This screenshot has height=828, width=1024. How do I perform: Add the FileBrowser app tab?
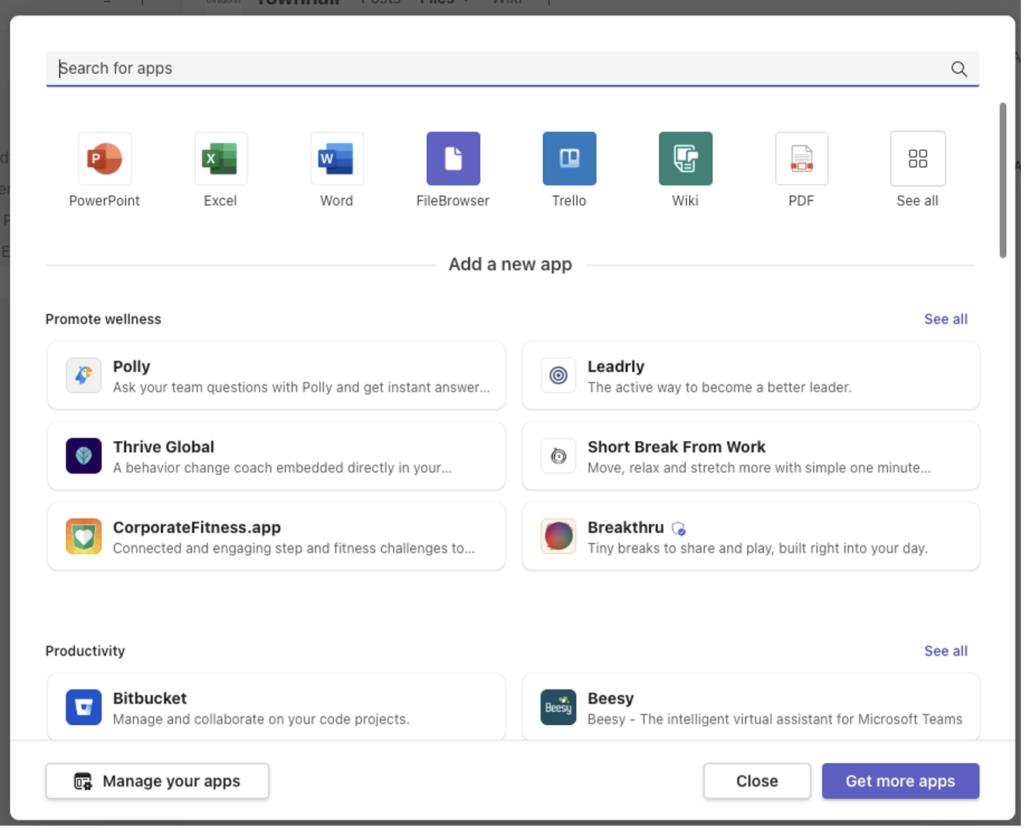pyautogui.click(x=453, y=159)
